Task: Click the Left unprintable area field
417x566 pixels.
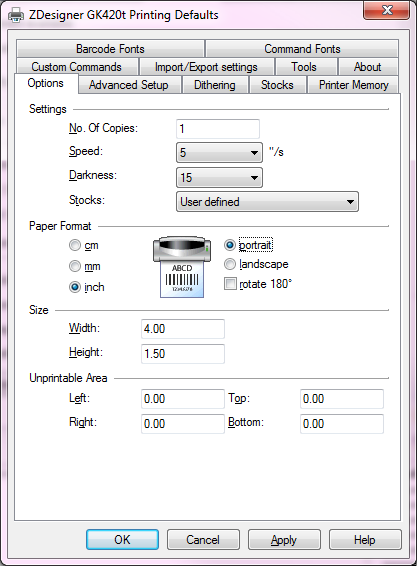Action: 183,399
